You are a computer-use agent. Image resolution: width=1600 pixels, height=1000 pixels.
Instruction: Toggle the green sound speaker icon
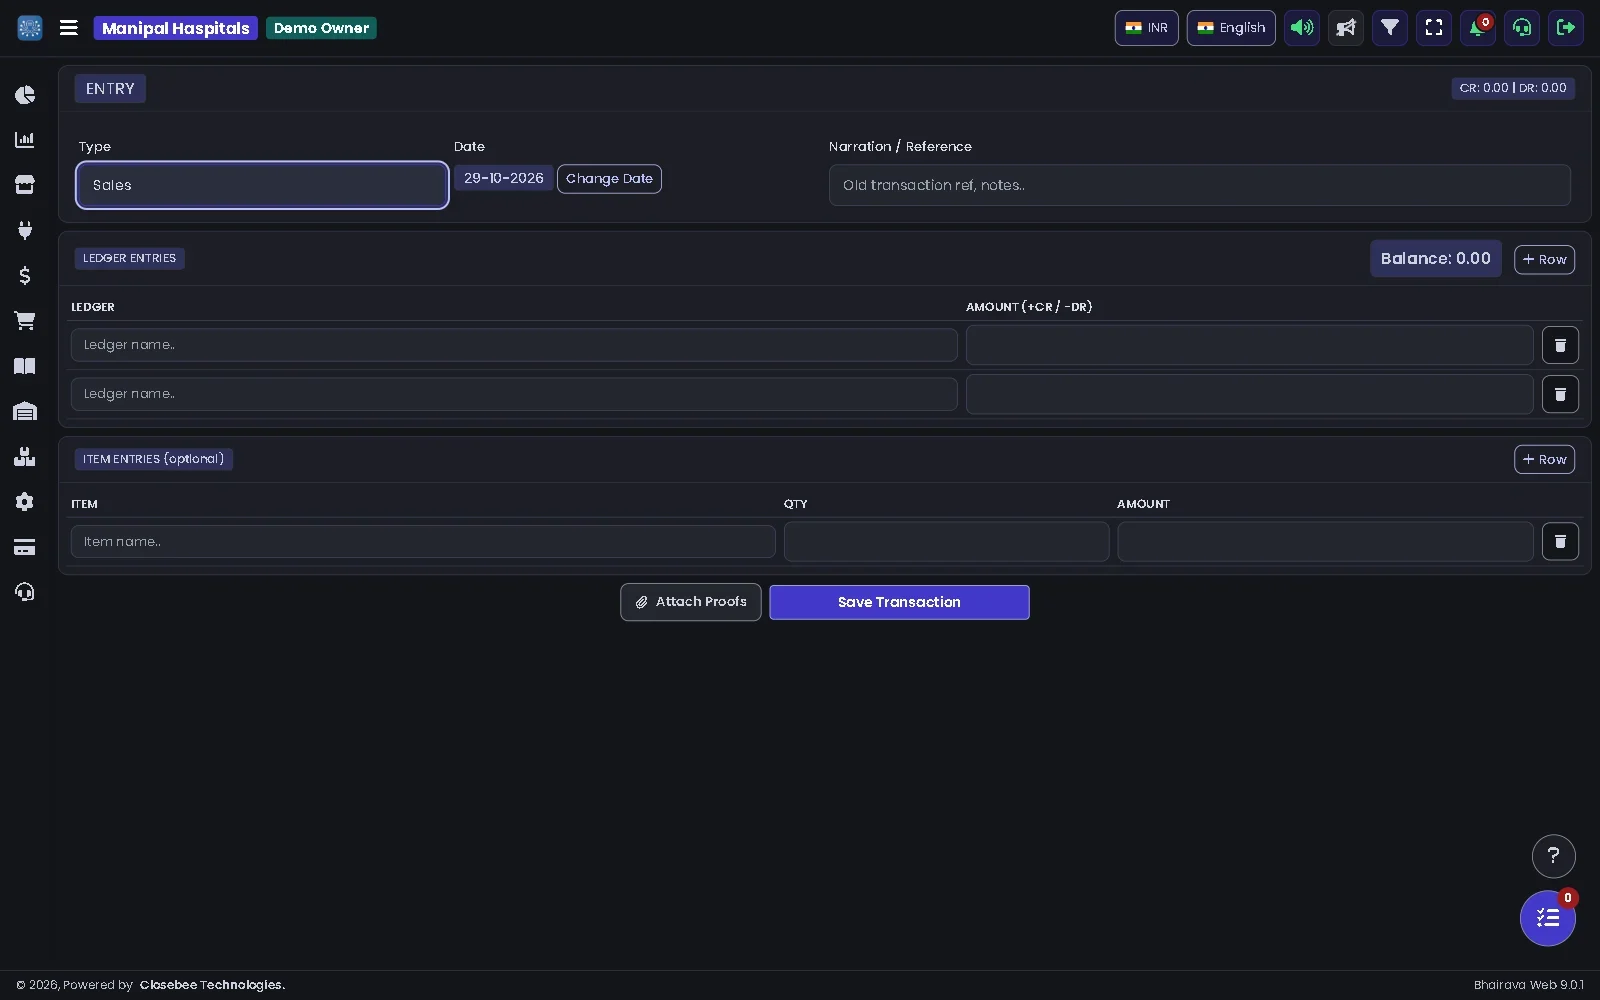coord(1302,28)
